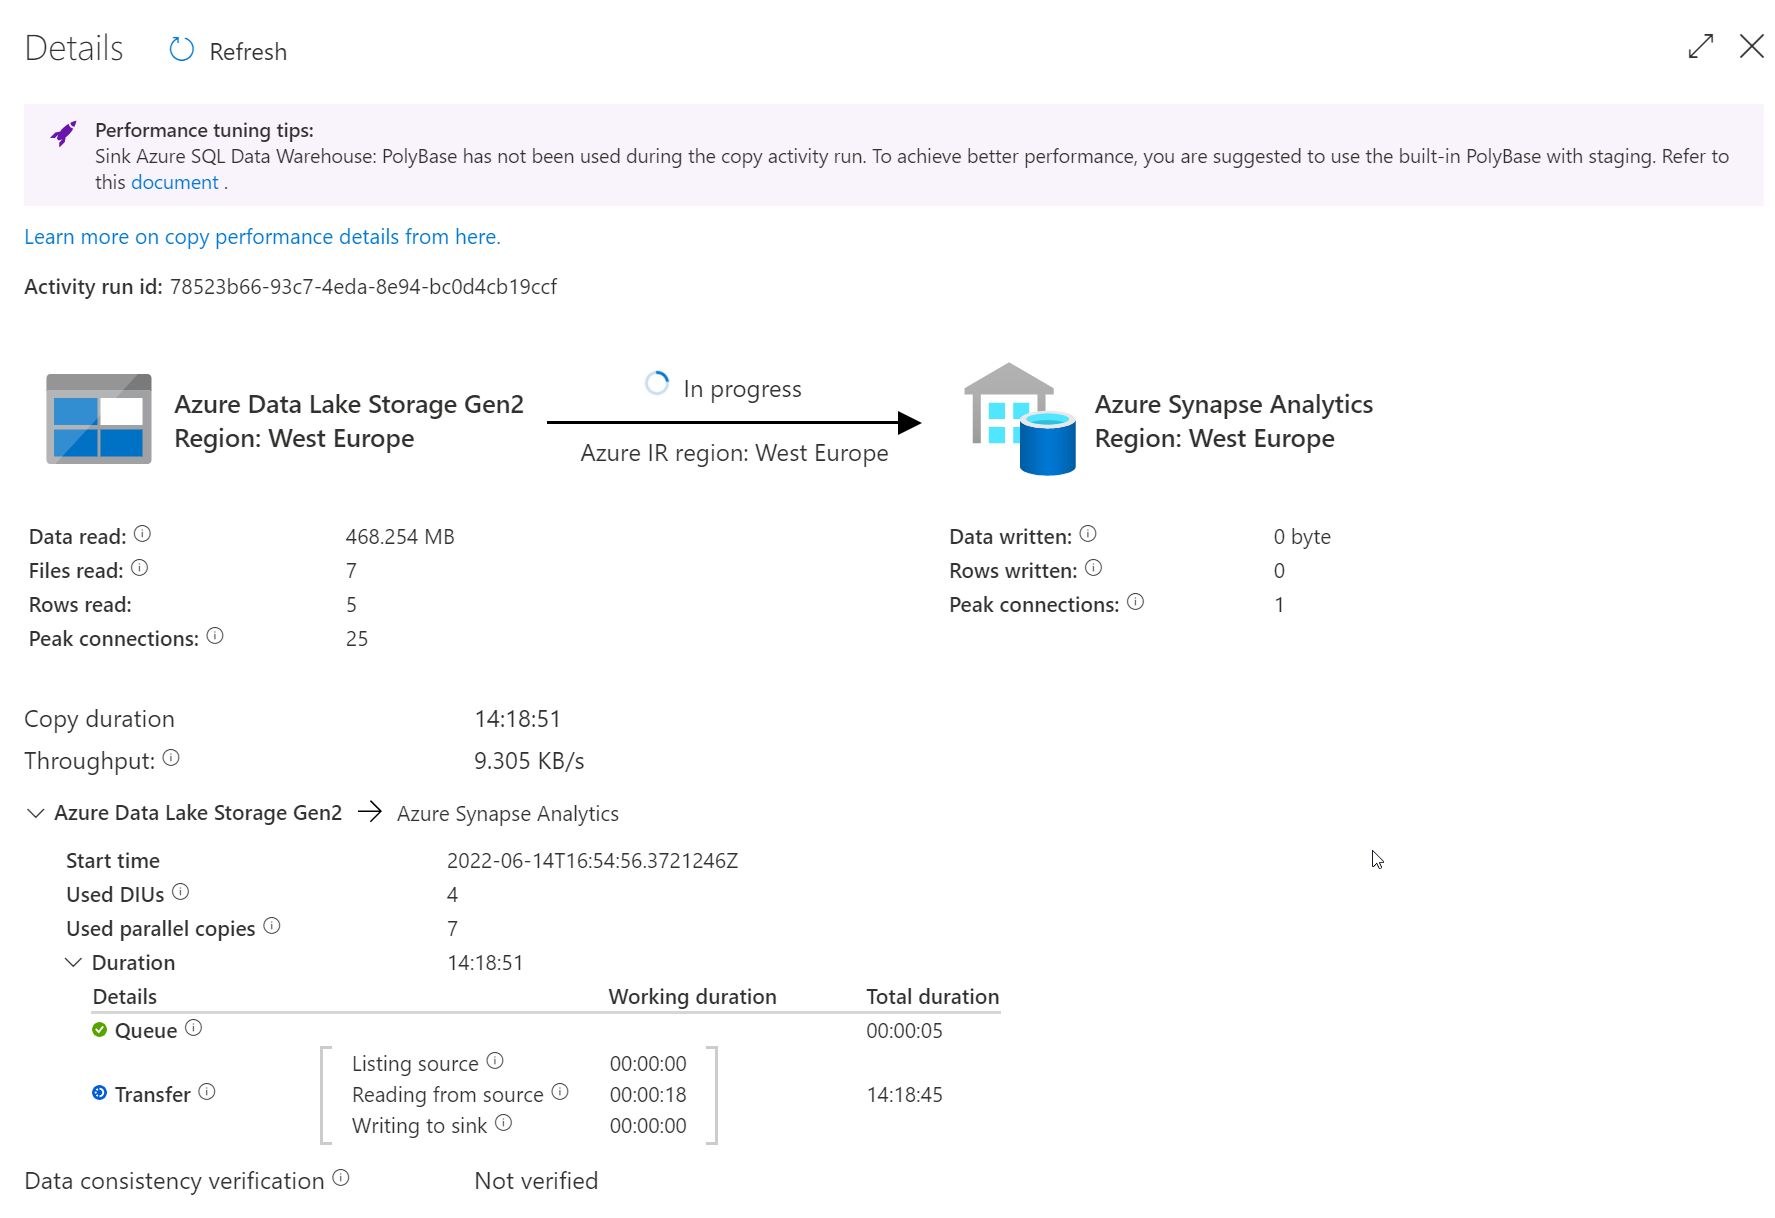1775x1218 pixels.
Task: Click the Azure Synapse Analytics icon
Action: 1019,419
